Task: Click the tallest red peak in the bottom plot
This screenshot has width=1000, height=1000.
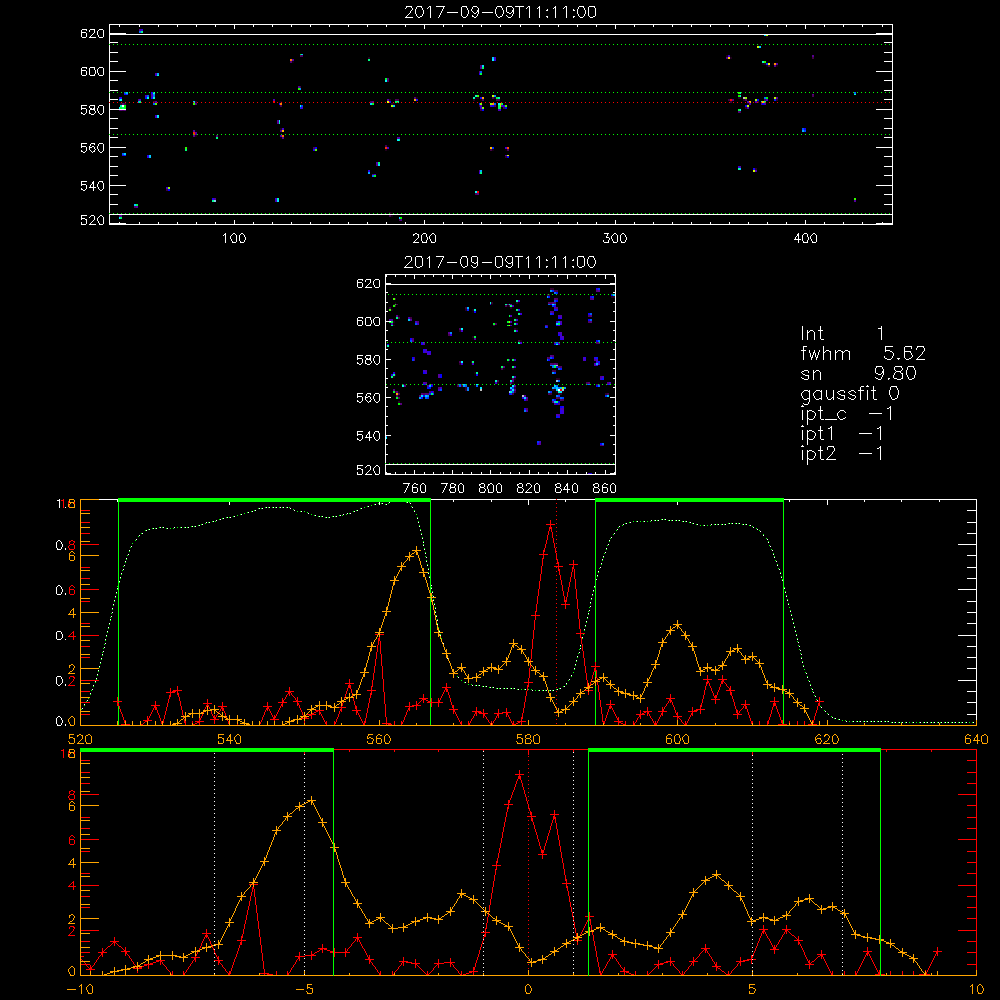Action: (x=519, y=774)
